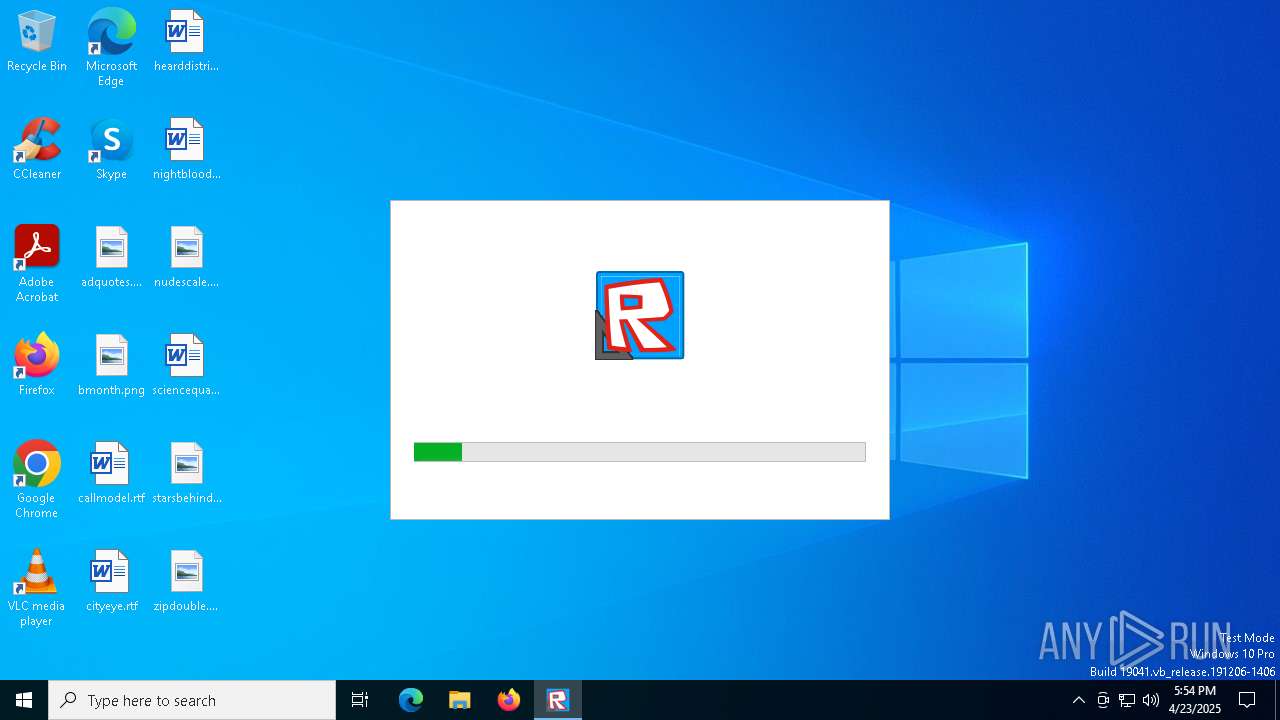Open the network status tray icon
Viewport: 1280px width, 720px height.
click(x=1127, y=700)
